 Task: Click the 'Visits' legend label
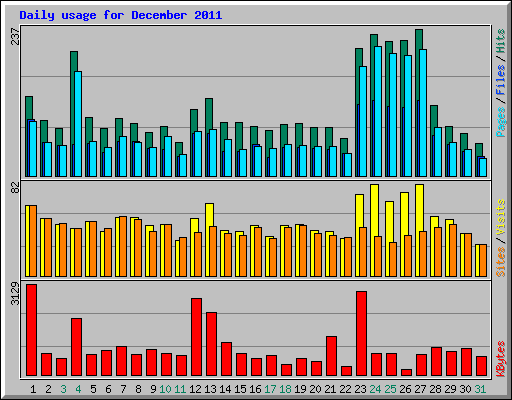point(501,218)
